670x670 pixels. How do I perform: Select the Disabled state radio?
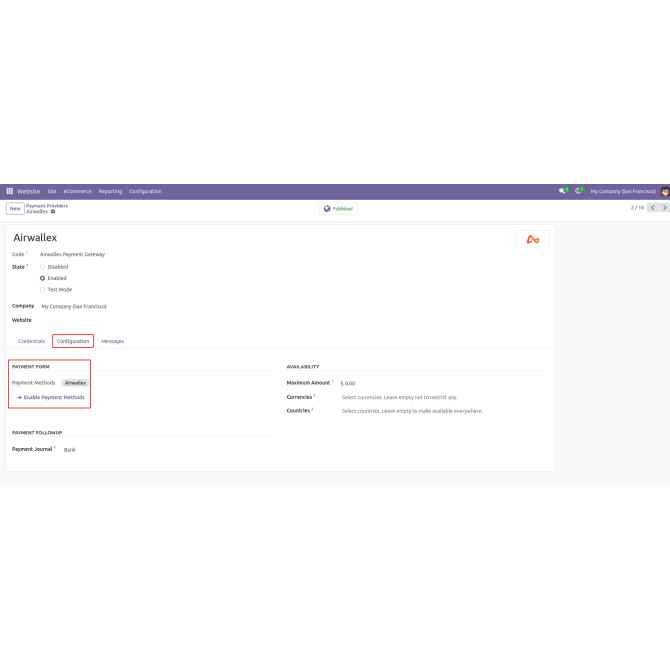(42, 267)
